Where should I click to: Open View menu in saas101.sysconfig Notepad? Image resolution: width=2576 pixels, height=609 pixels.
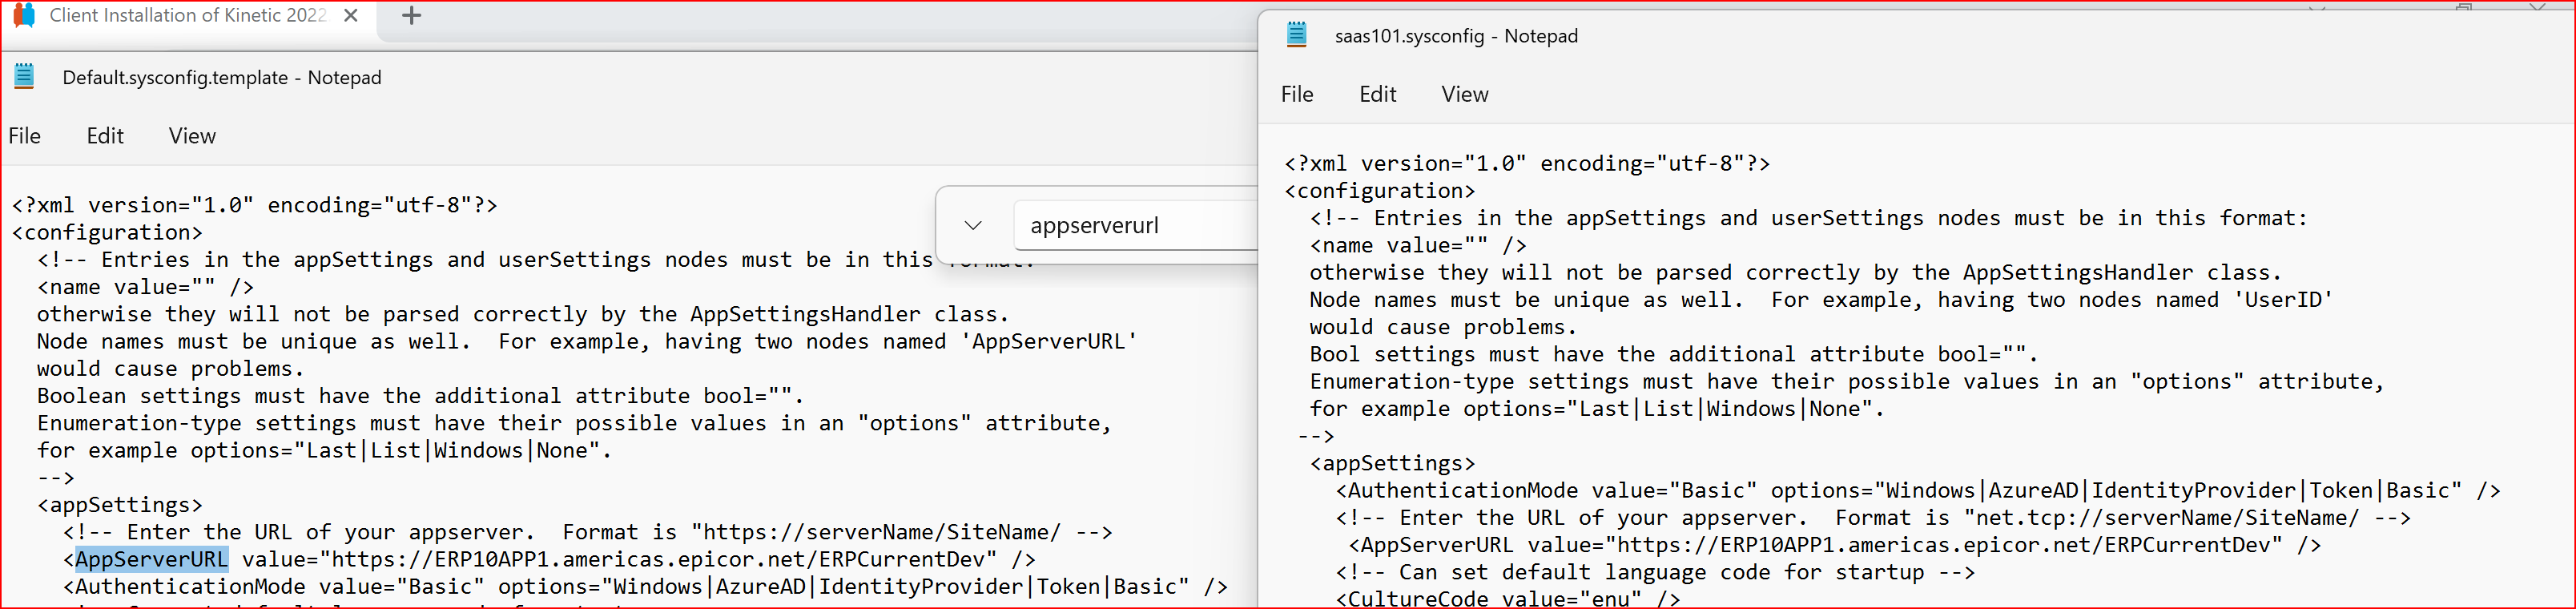(1464, 94)
